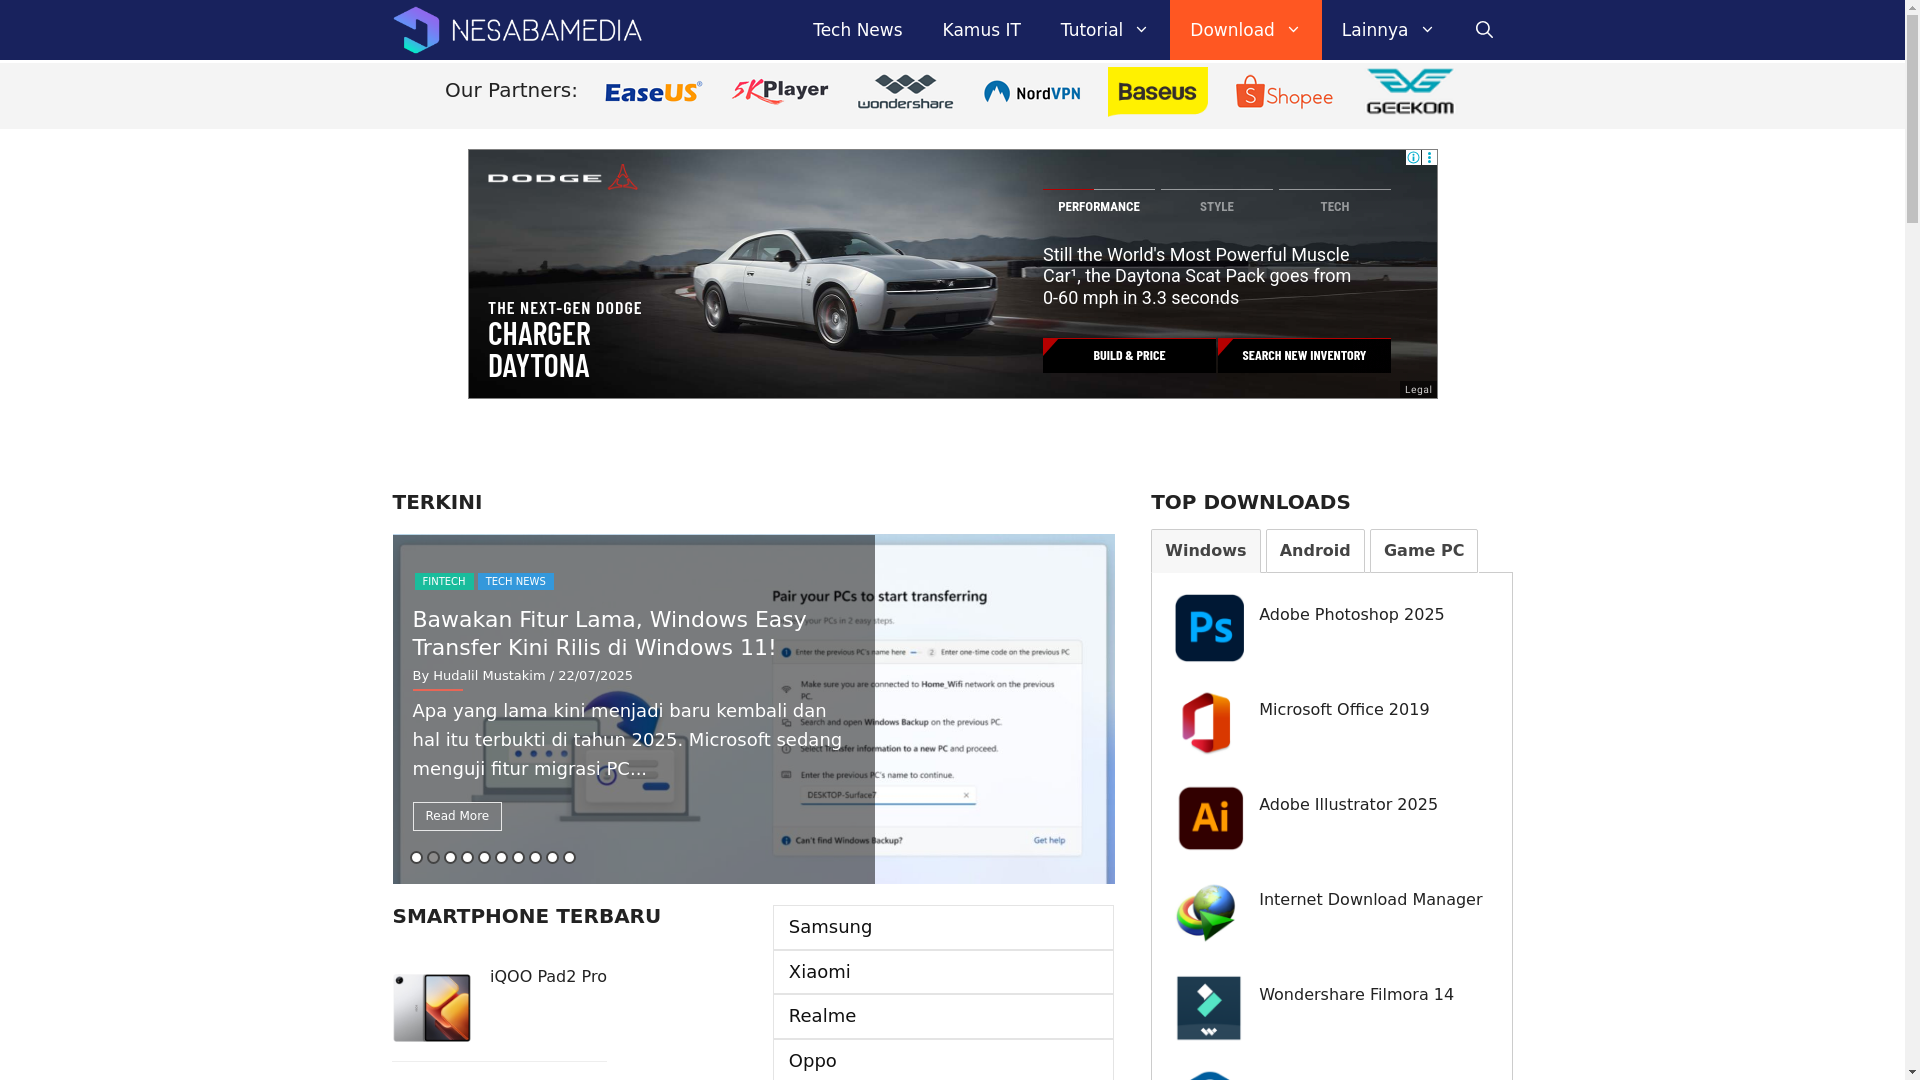1920x1080 pixels.
Task: Click the Shopee partner logo
Action: 1284,92
